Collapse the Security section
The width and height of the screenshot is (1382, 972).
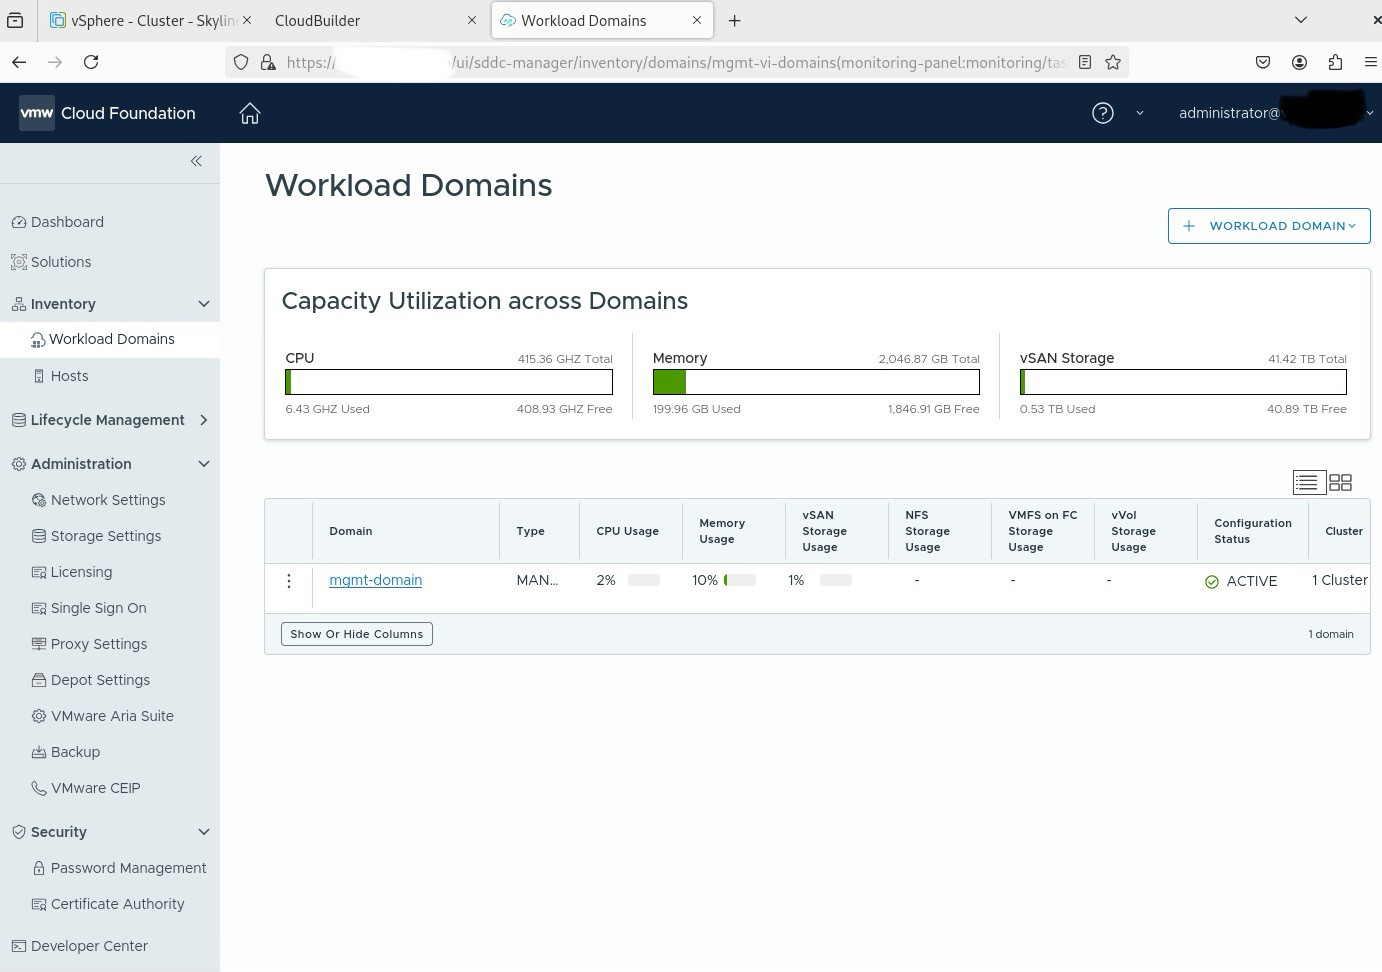[204, 832]
